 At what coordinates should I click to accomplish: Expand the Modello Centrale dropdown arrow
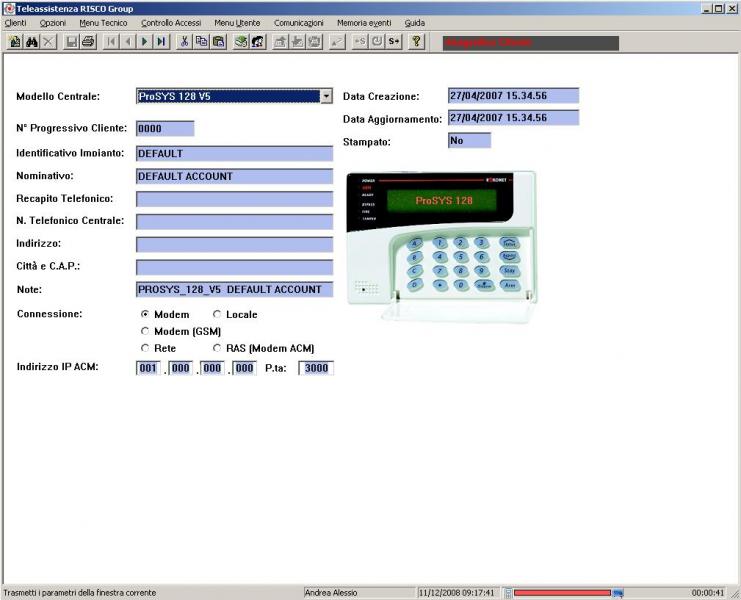(x=326, y=96)
